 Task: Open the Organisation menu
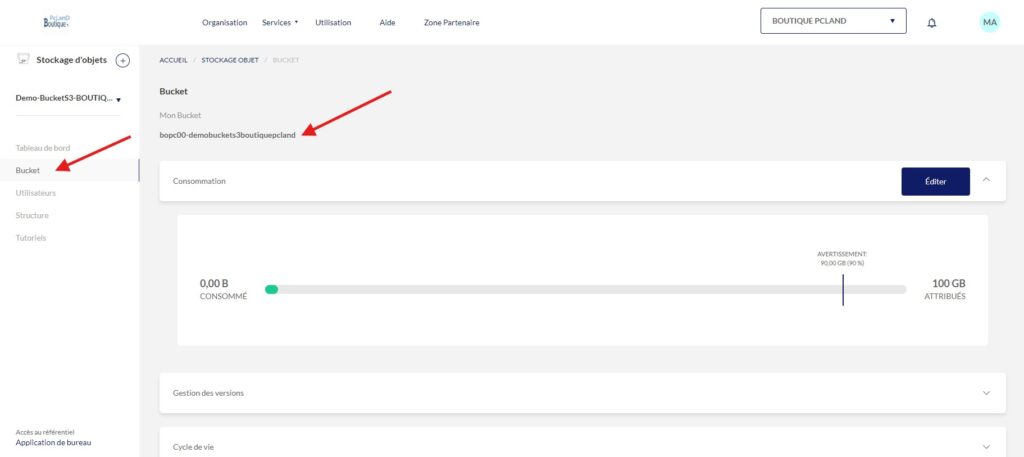[x=224, y=22]
